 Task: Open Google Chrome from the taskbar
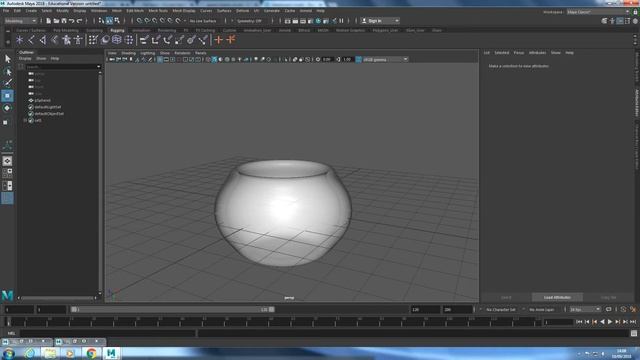pyautogui.click(x=91, y=353)
